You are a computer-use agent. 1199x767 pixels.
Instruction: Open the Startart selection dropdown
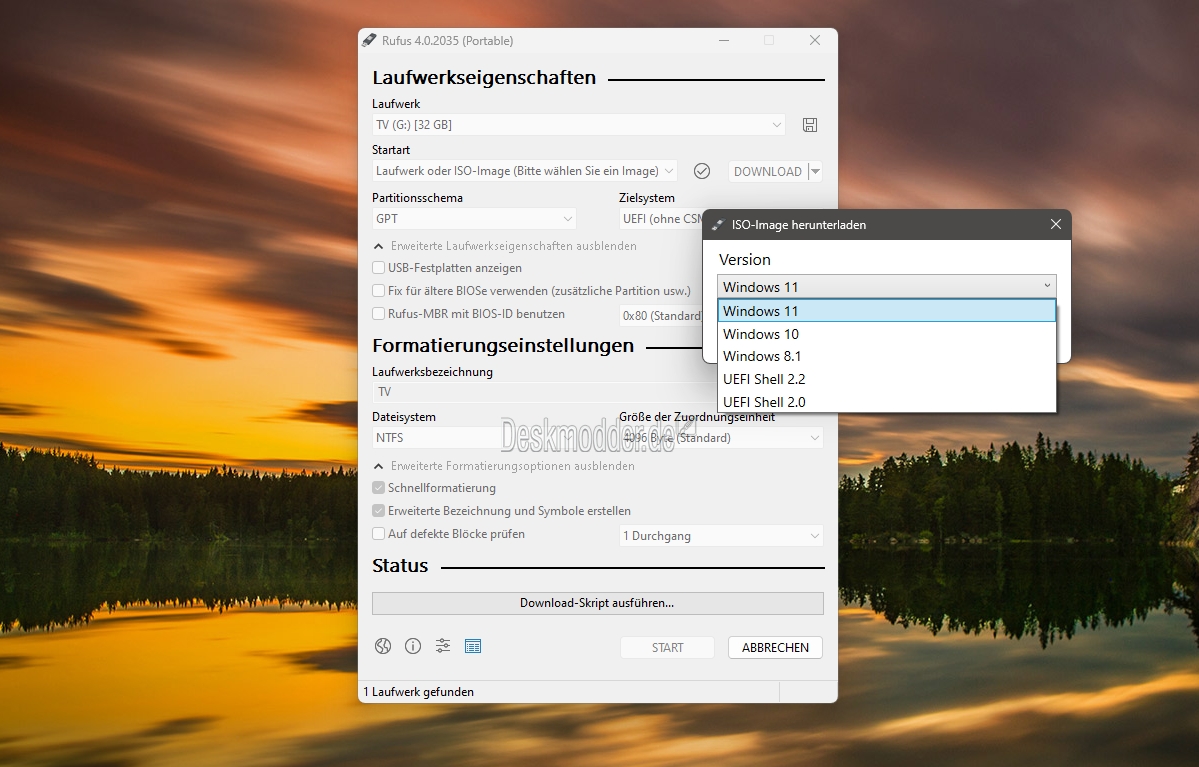[525, 171]
